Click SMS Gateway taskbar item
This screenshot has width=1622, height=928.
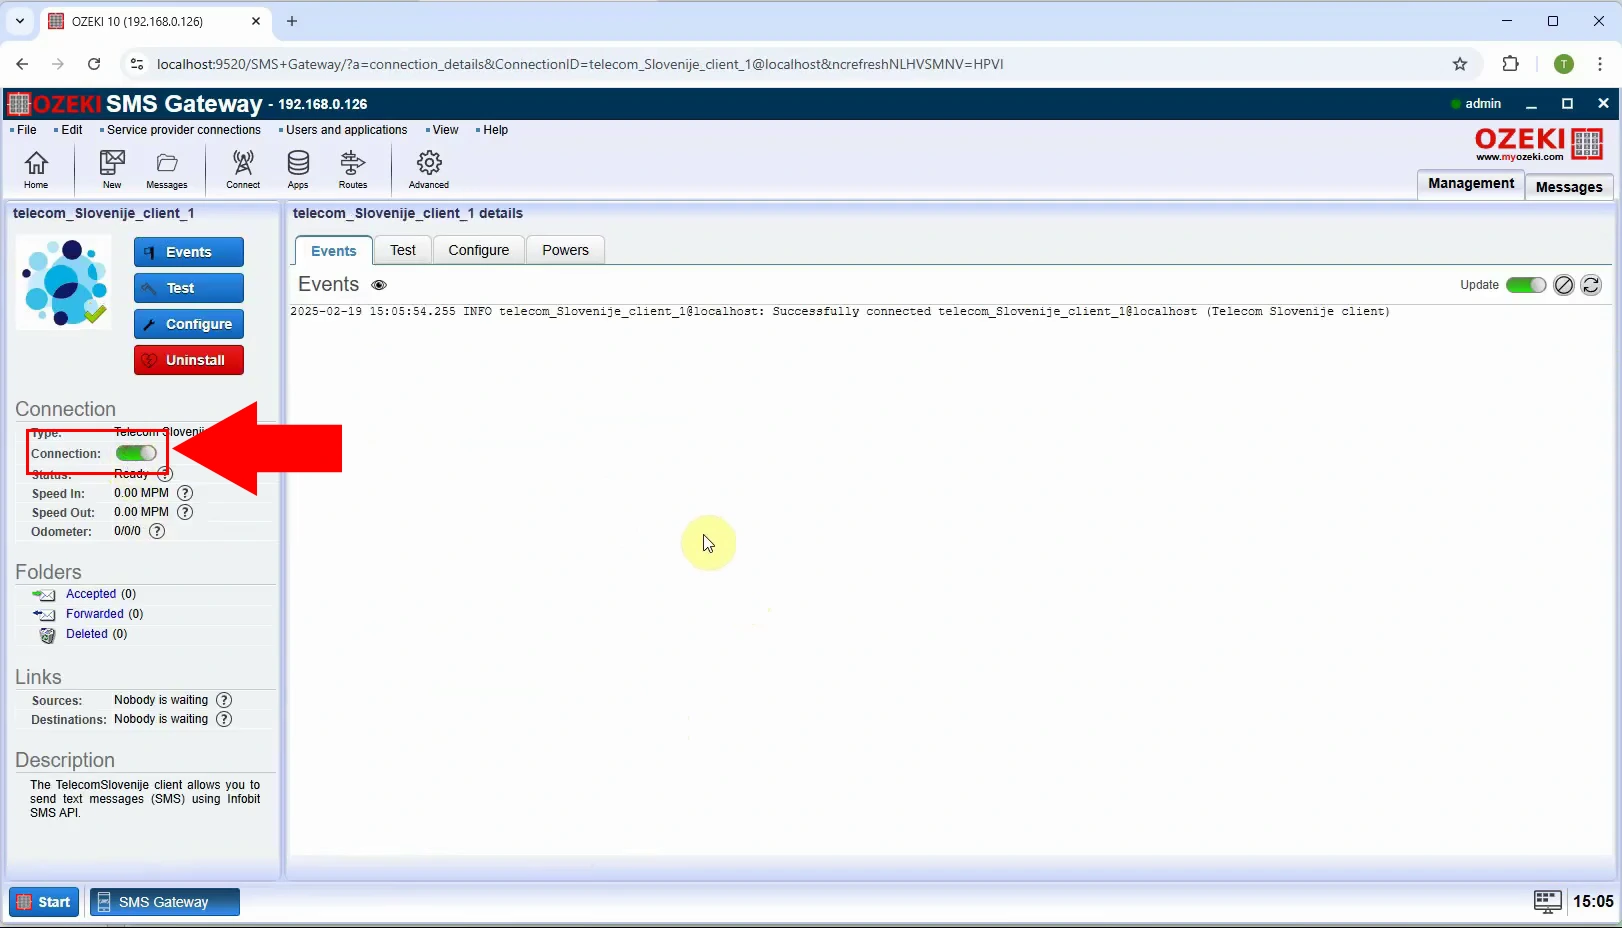pyautogui.click(x=165, y=902)
